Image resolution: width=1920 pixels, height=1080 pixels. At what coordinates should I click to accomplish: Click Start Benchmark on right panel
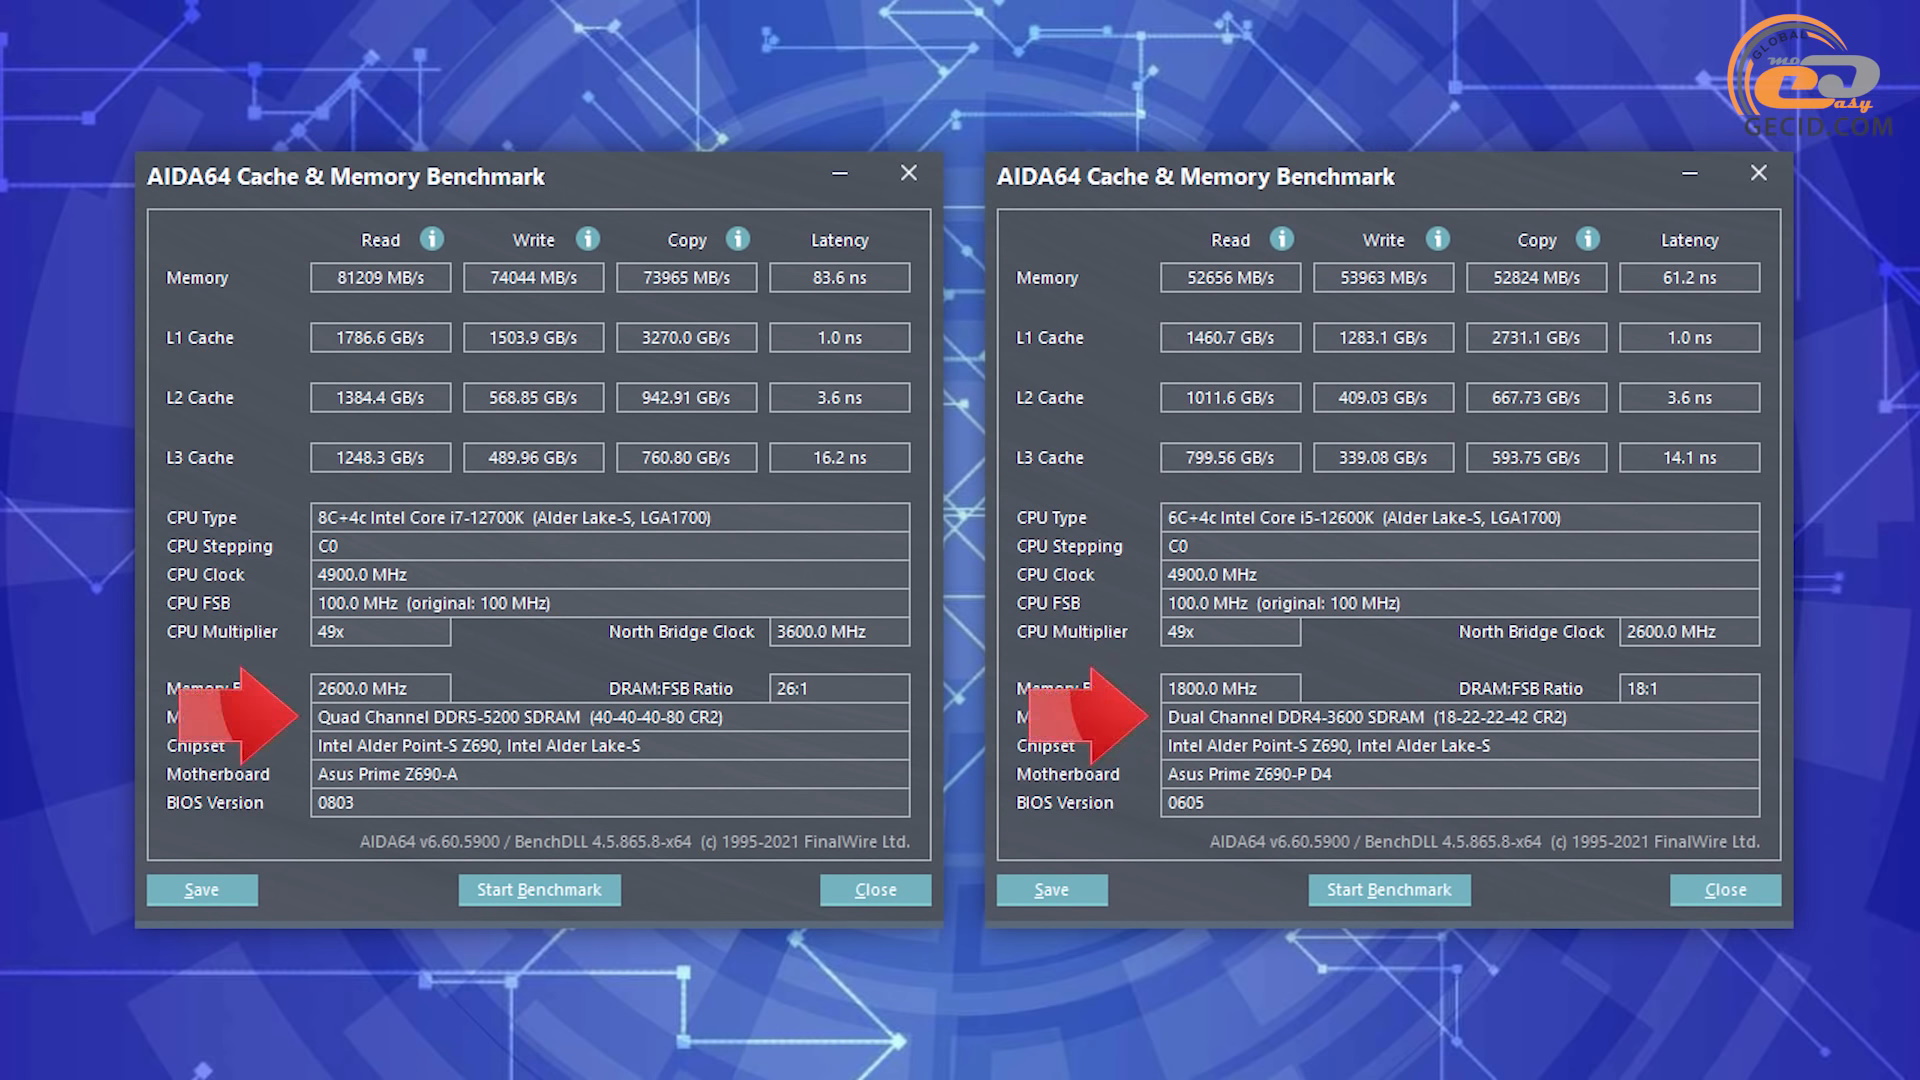click(1389, 889)
